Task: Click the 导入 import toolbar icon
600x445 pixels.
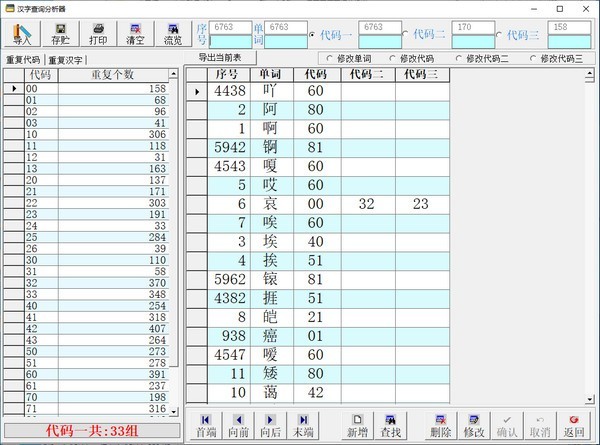Action: (22, 34)
